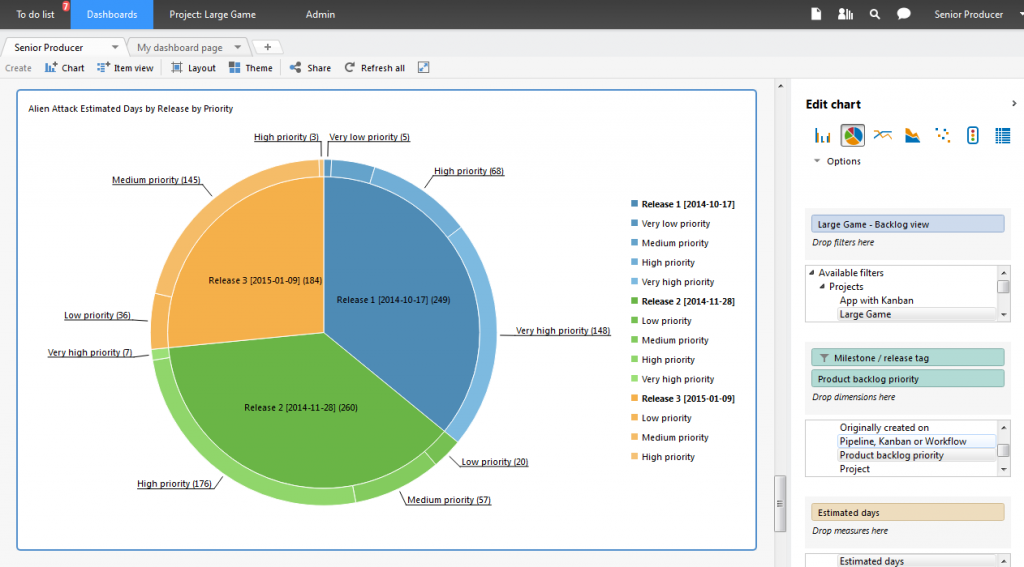Click the Release 2 green legend swatch

(x=634, y=302)
